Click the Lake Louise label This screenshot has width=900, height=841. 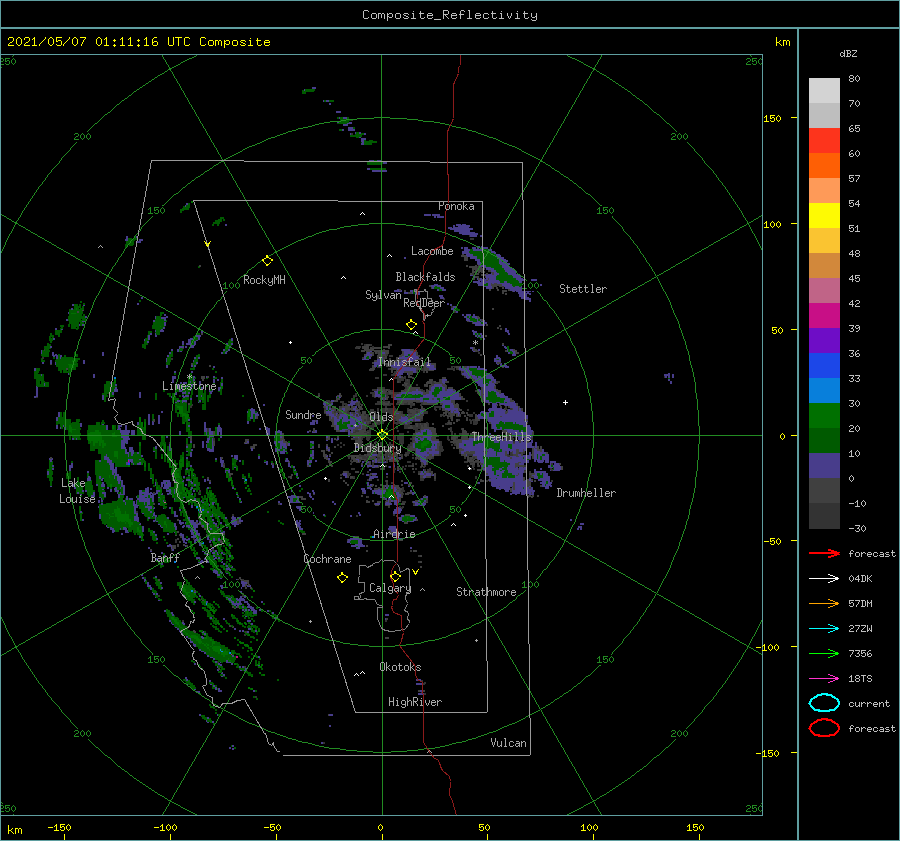tap(77, 491)
